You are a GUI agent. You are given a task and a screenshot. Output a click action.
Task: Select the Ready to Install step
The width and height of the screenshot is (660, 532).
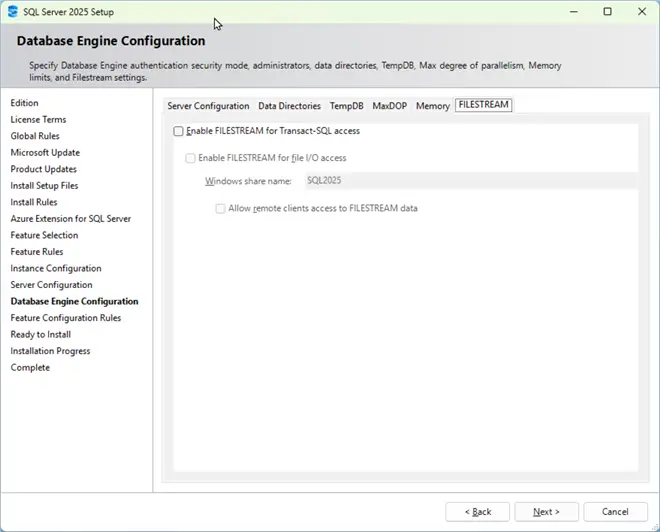pyautogui.click(x=40, y=334)
